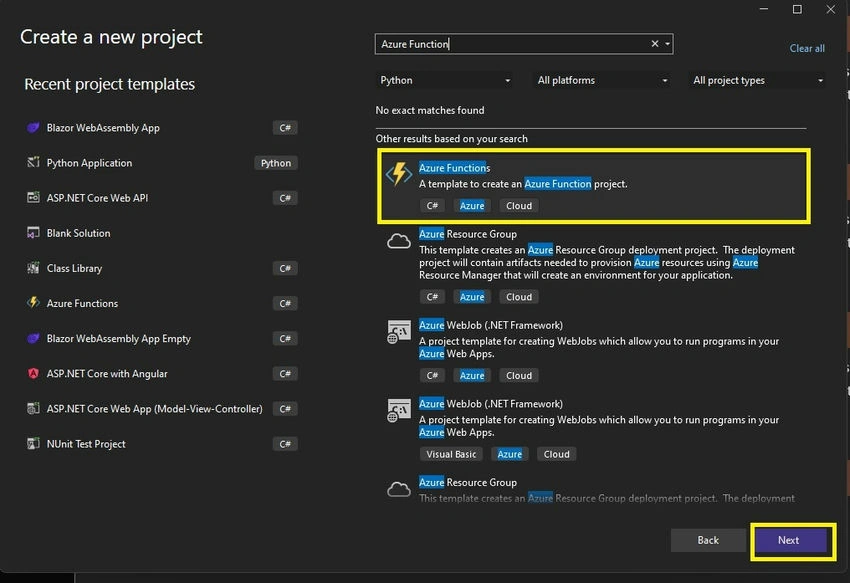Click the Azure tag under Azure Functions result
This screenshot has height=583, width=850.
pos(472,206)
